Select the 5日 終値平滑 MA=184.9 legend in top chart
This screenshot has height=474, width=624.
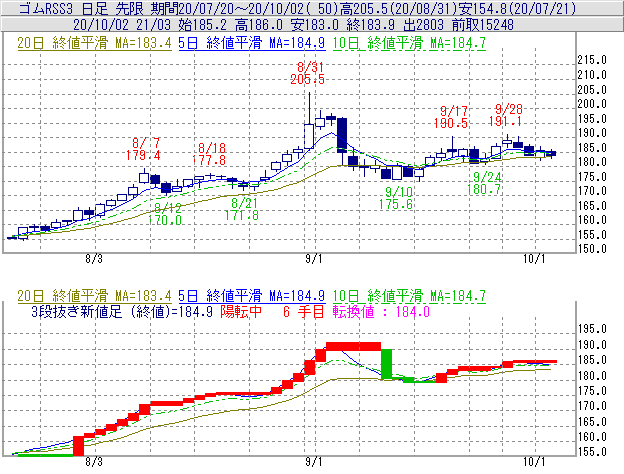(x=252, y=43)
